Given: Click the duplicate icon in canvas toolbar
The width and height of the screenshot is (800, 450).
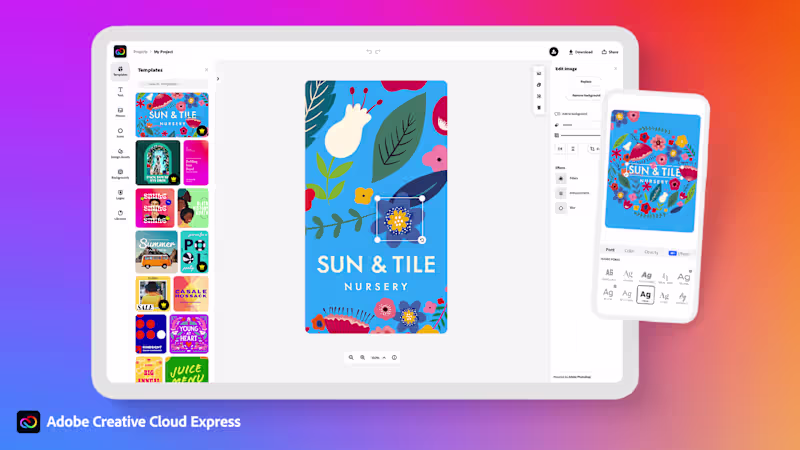Looking at the screenshot, I should pyautogui.click(x=539, y=85).
